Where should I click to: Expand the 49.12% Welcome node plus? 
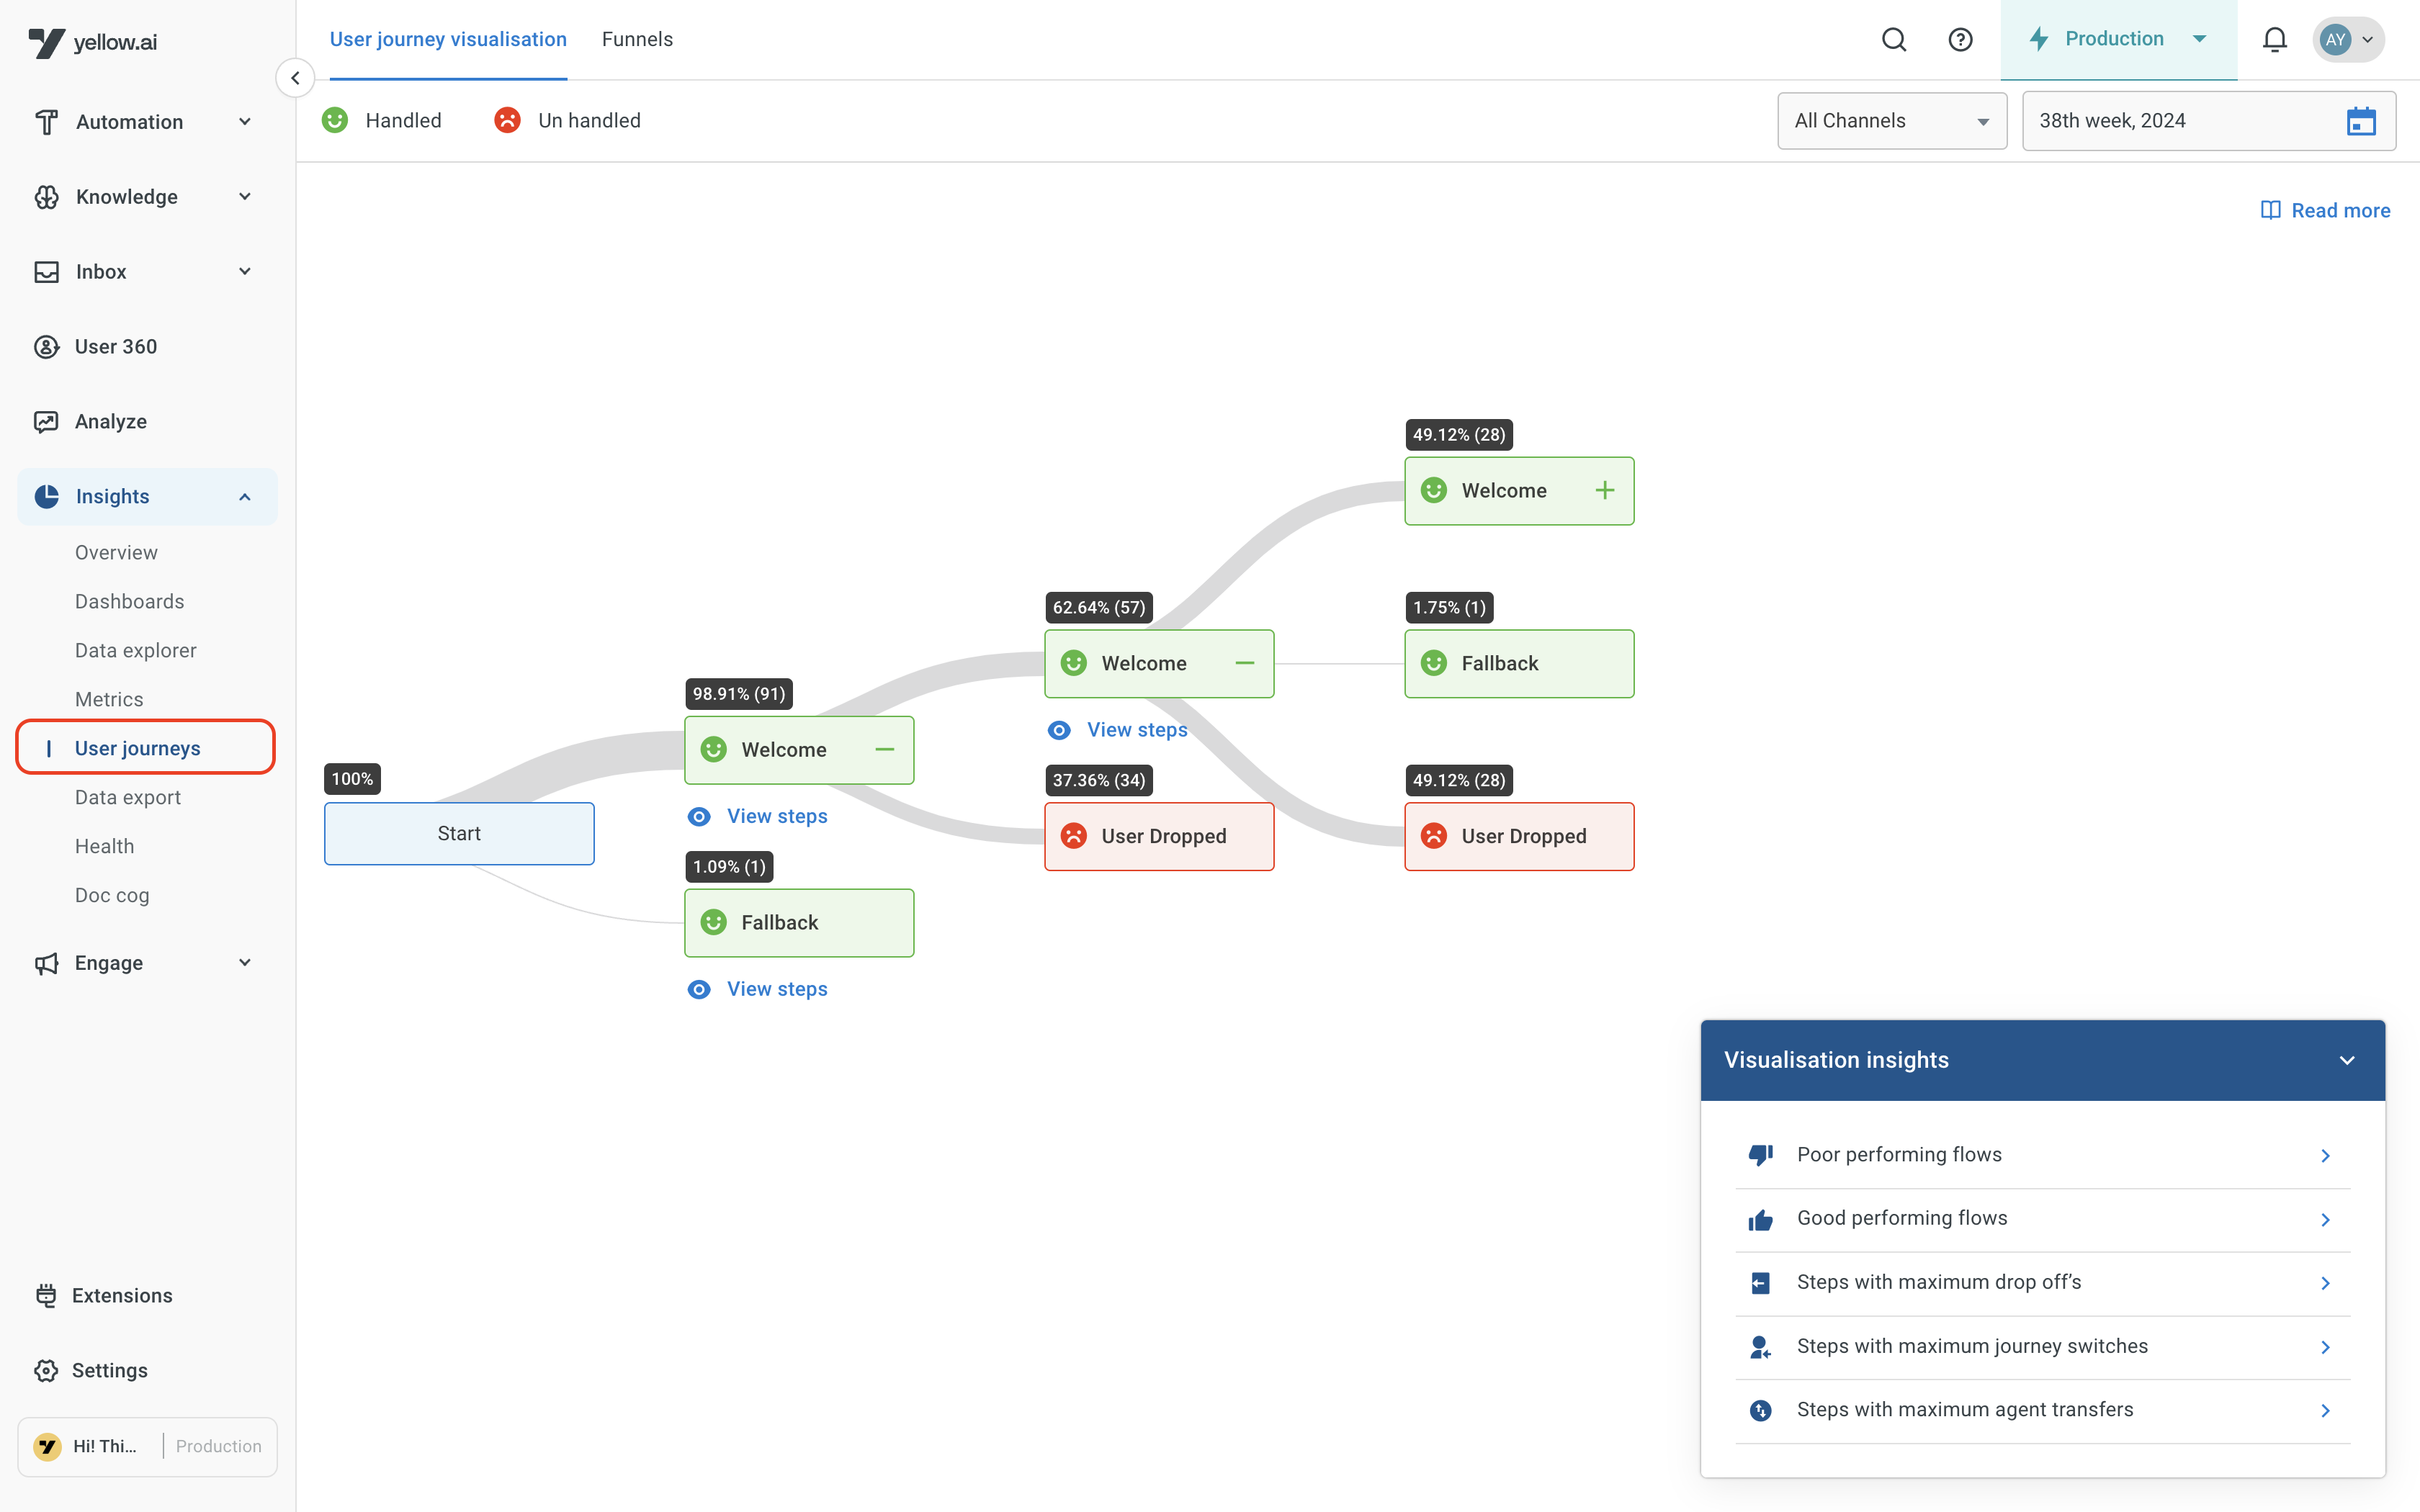1604,490
